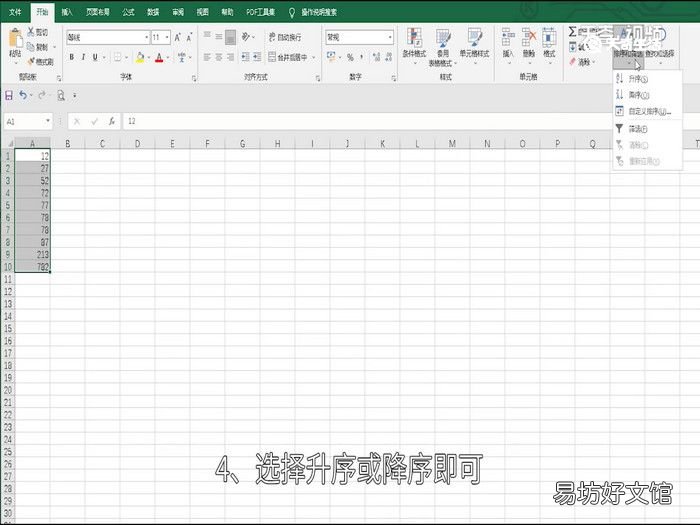The width and height of the screenshot is (700, 525).
Task: Open the phonetic guide (文) icon
Action: [x=182, y=57]
